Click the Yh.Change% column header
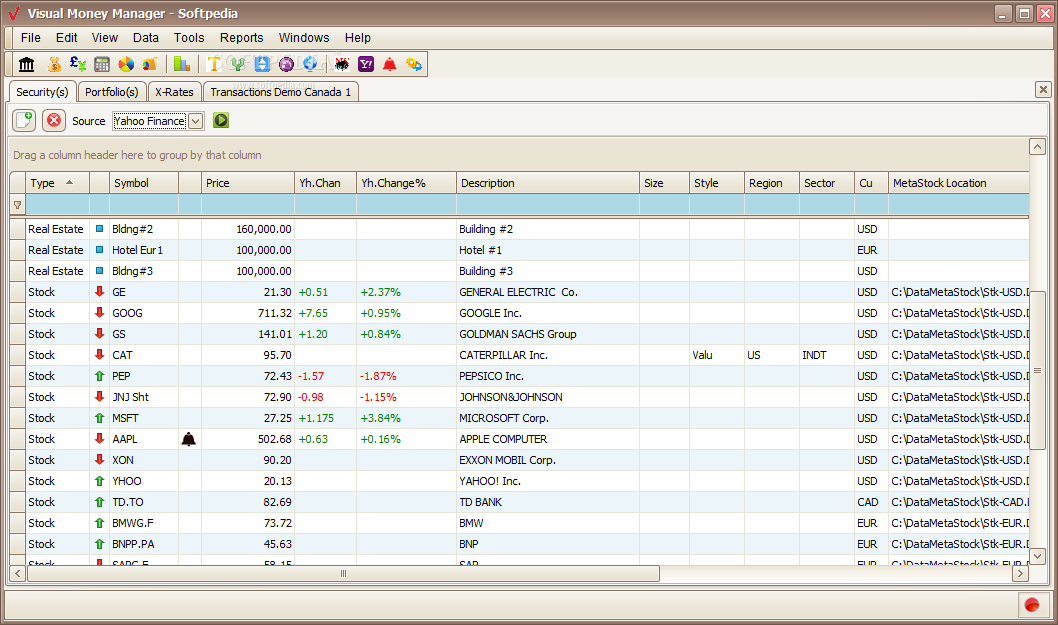Screen dimensions: 1058x625 [406, 183]
